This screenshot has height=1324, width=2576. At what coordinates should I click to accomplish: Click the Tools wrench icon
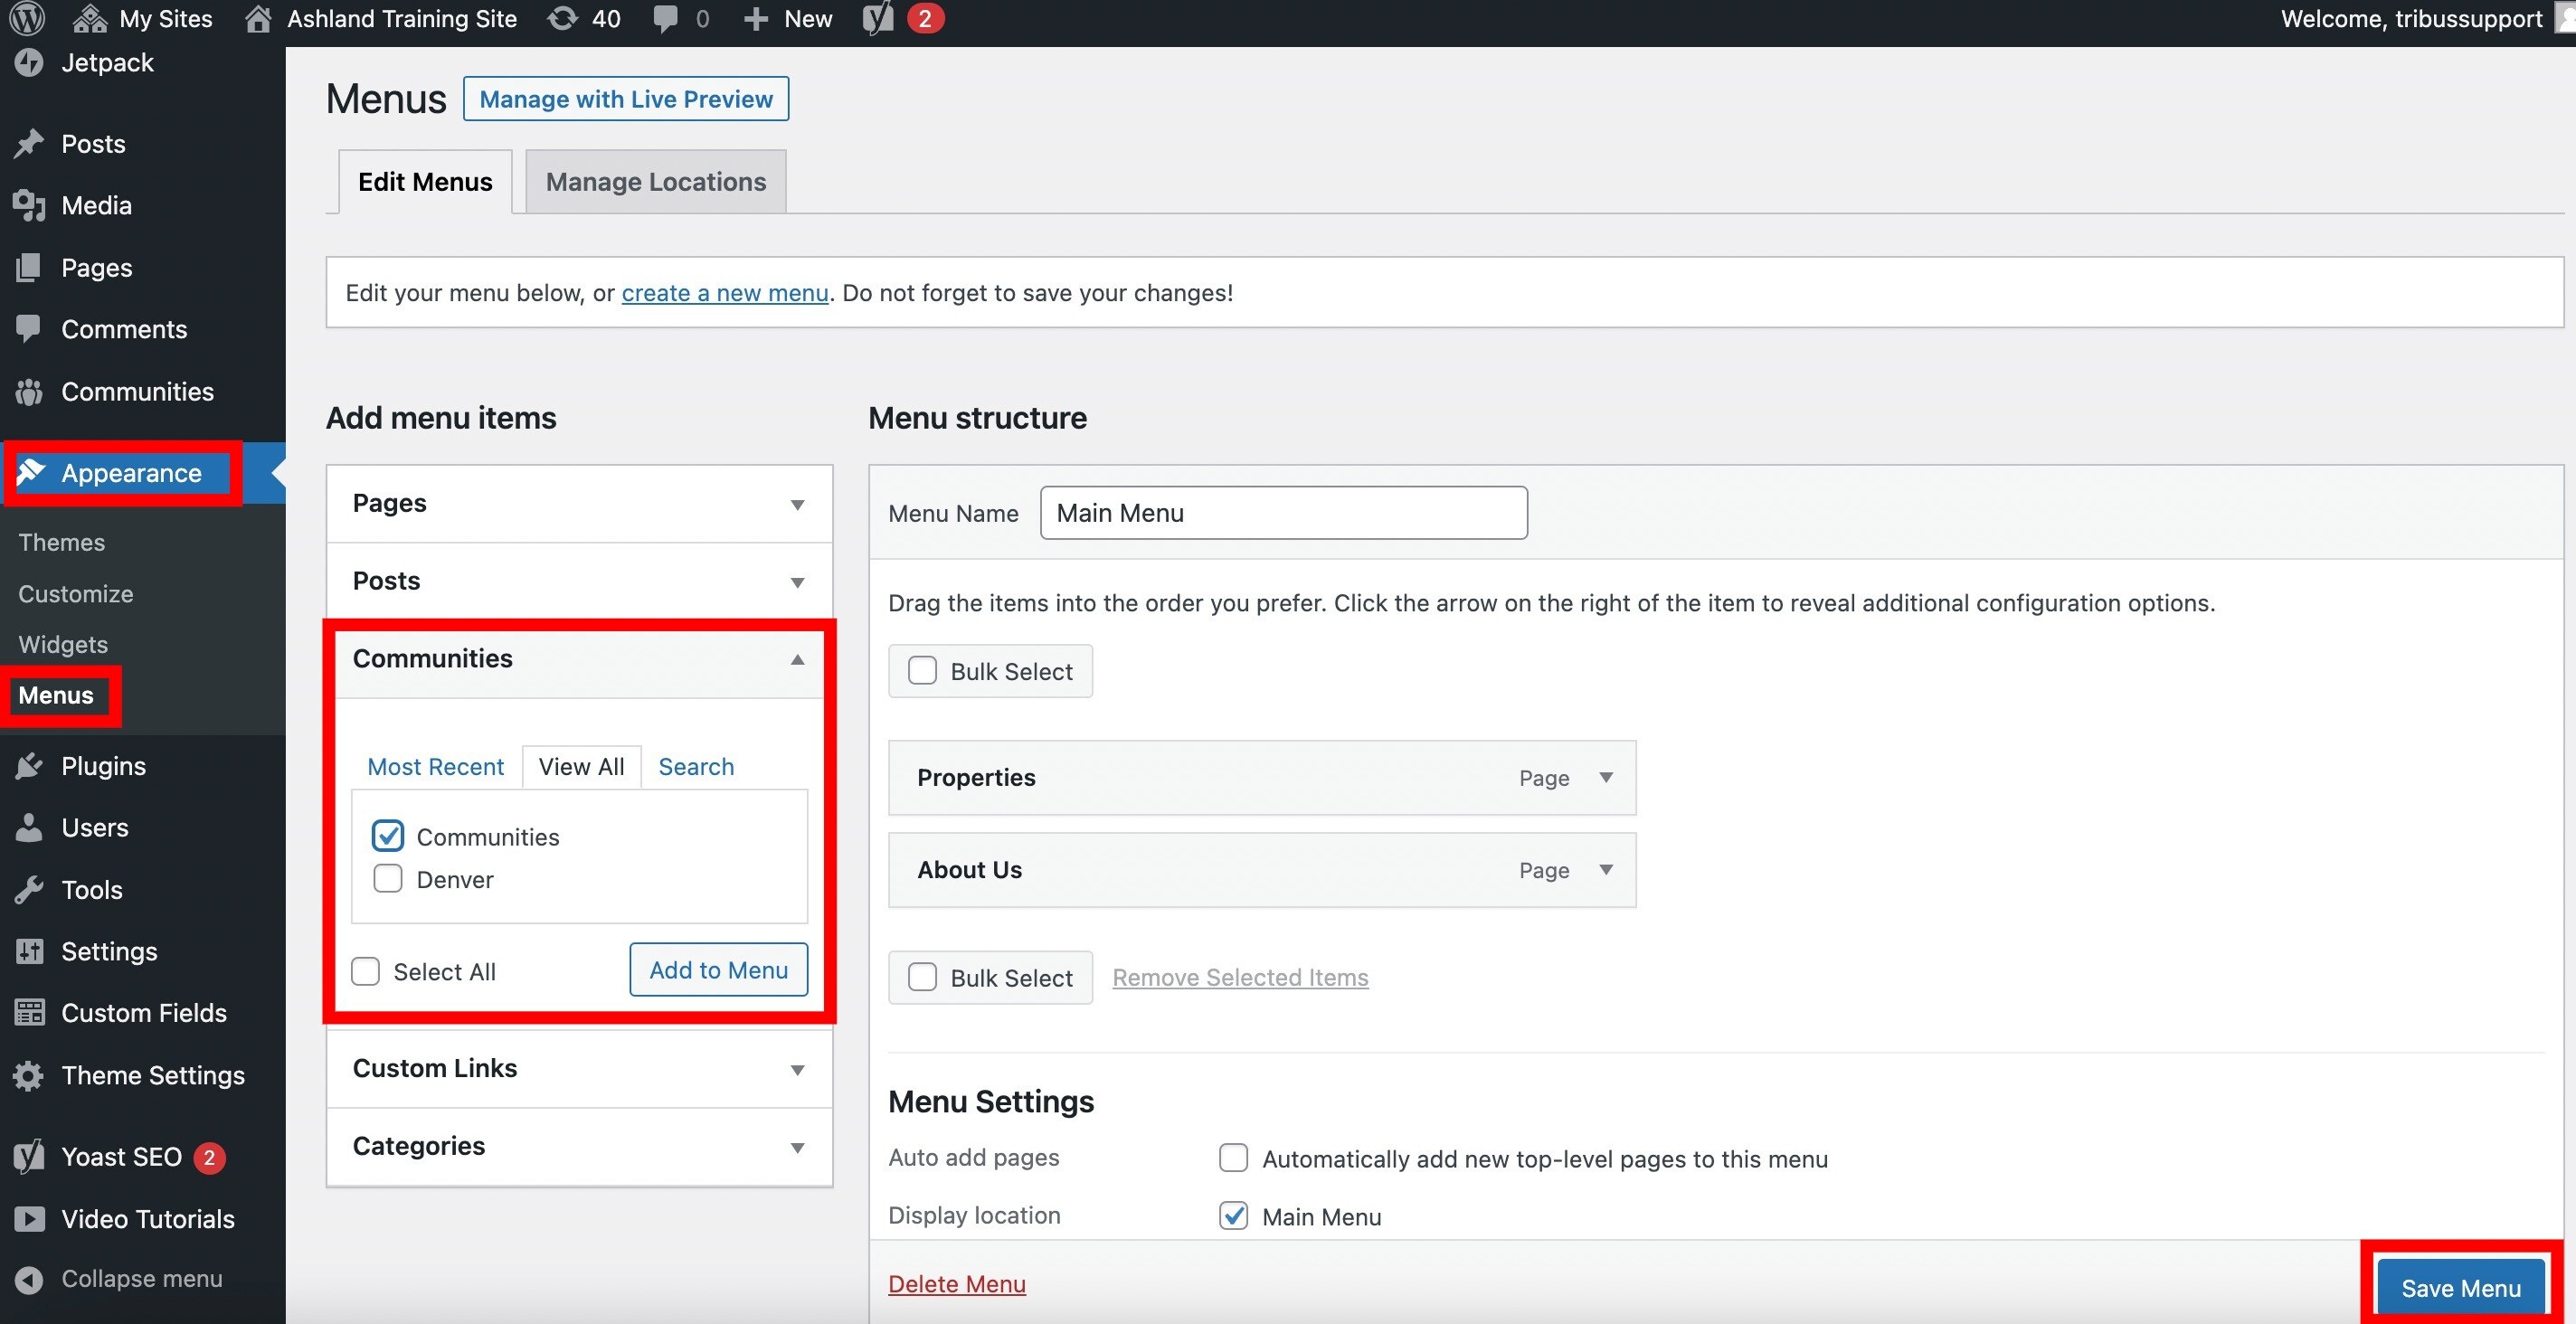point(29,889)
